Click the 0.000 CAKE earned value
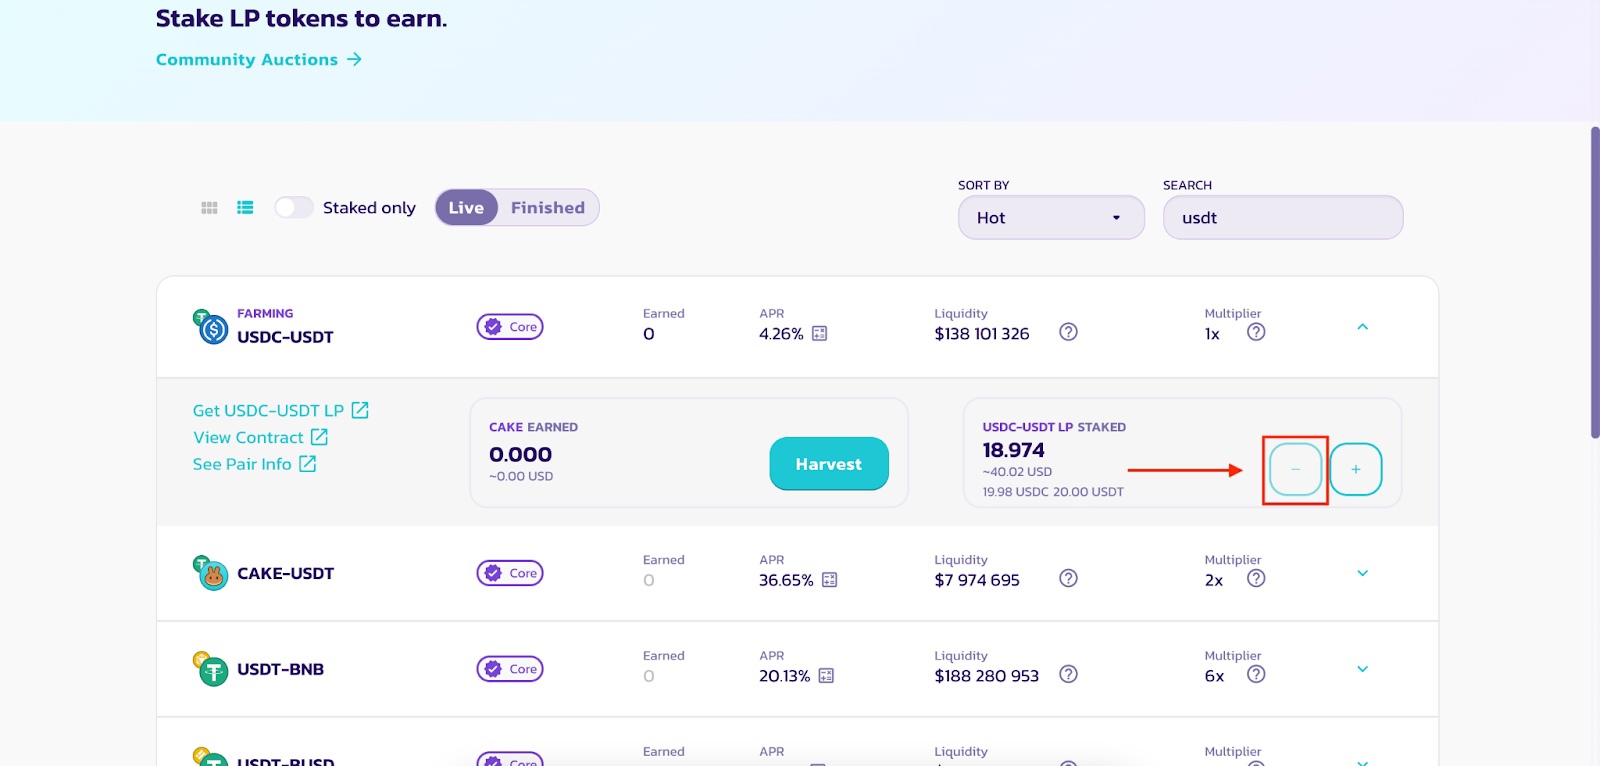The image size is (1600, 766). (520, 454)
